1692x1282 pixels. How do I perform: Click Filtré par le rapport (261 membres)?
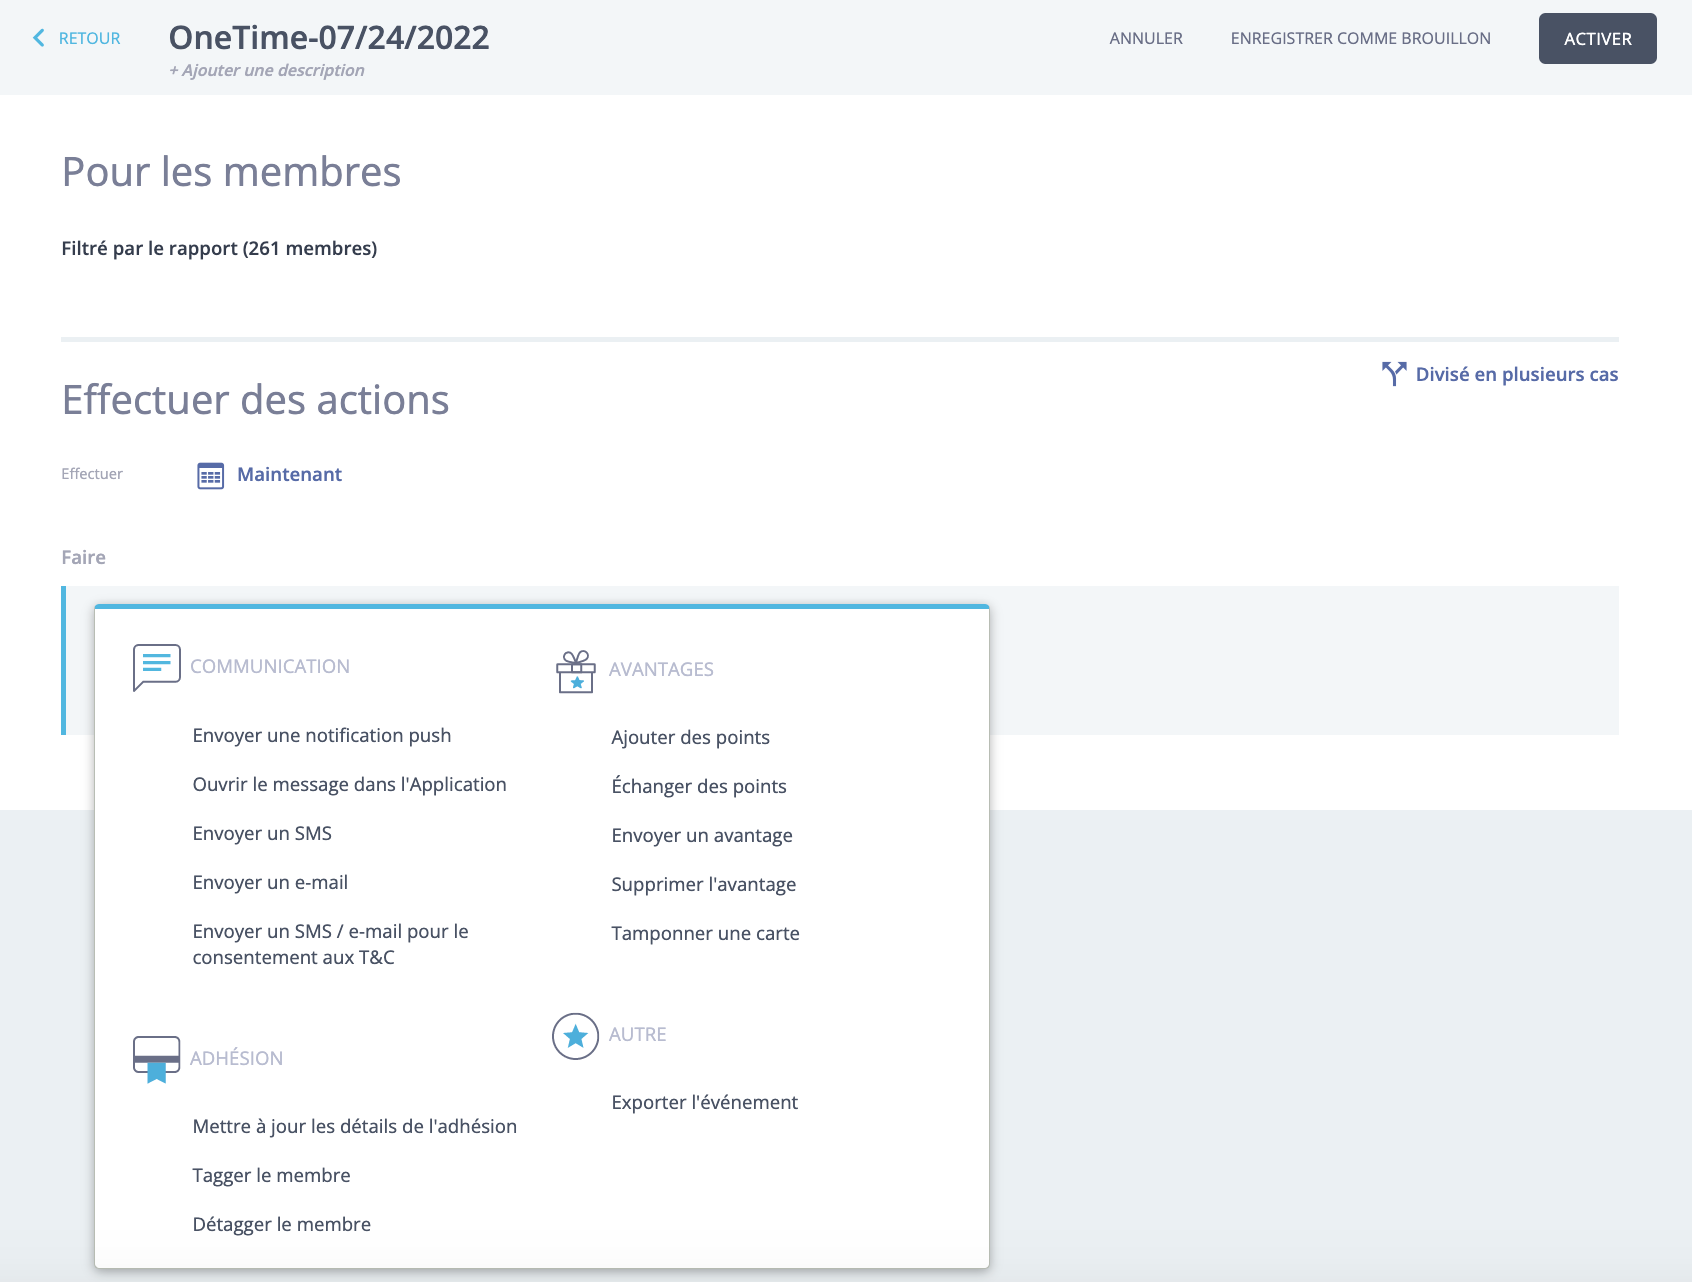coord(219,248)
